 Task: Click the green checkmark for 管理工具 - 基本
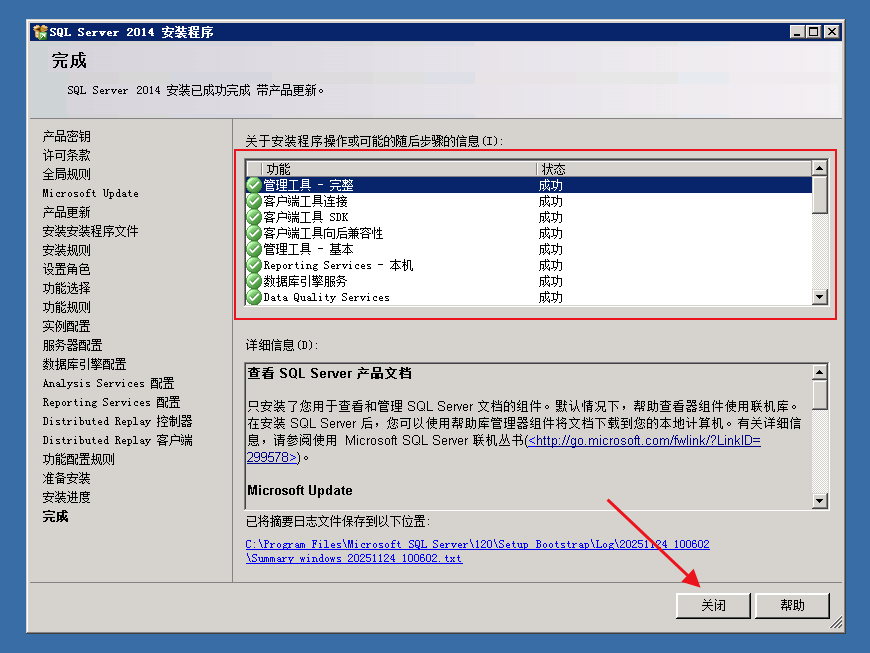point(254,249)
